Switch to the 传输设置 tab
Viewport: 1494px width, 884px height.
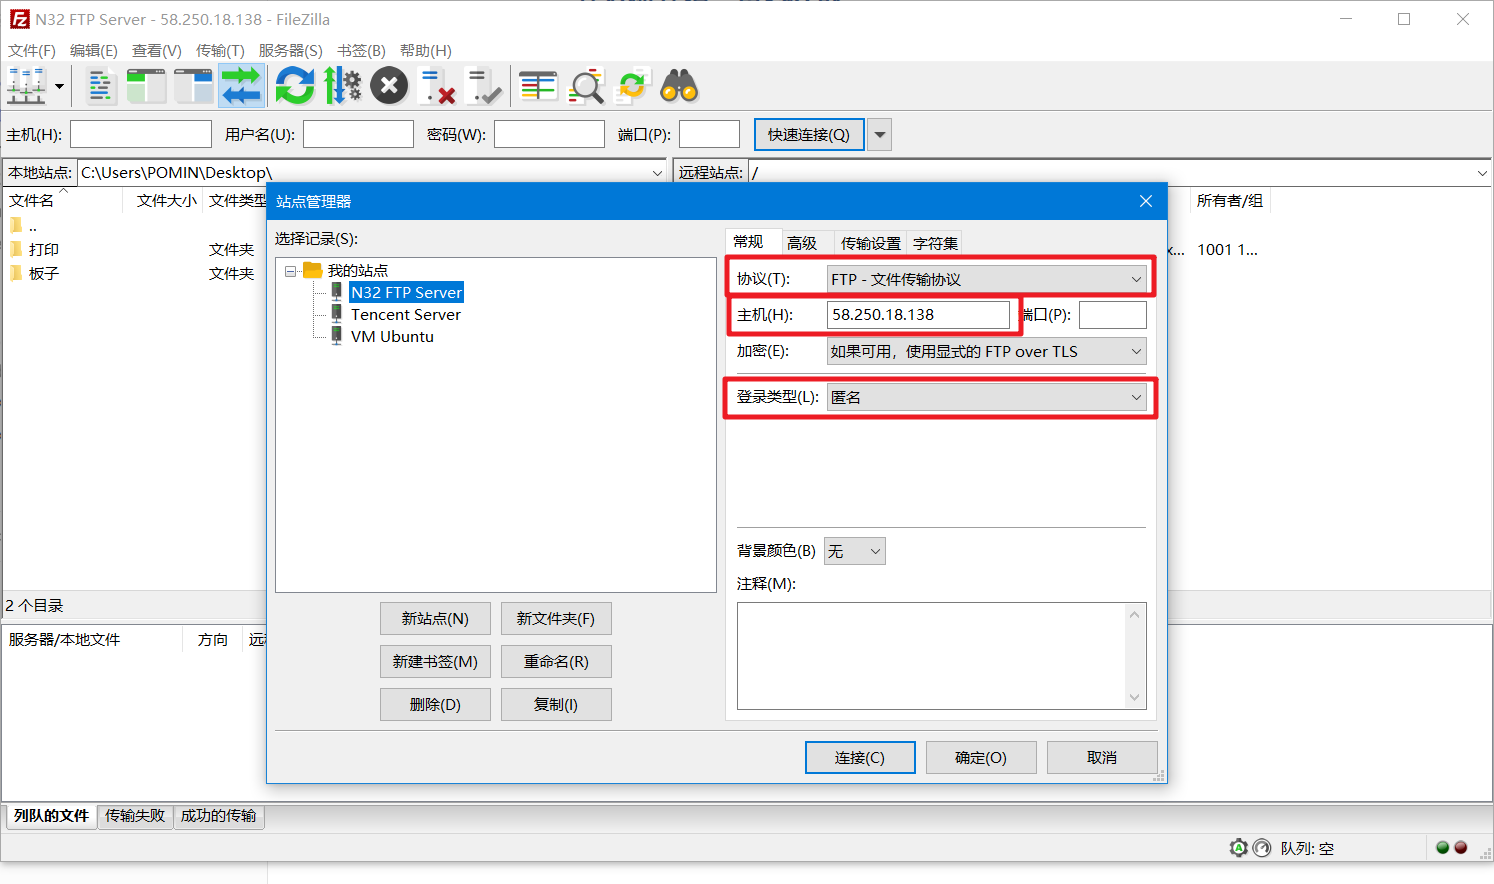coord(870,243)
